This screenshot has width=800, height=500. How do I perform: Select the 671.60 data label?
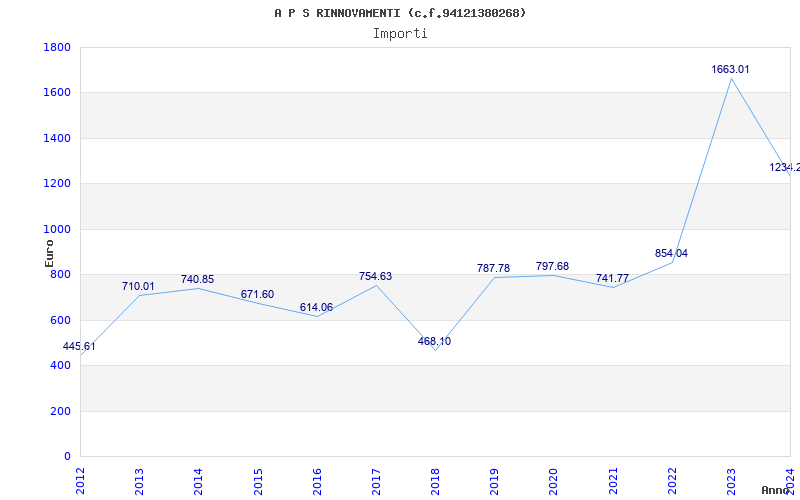pyautogui.click(x=257, y=295)
